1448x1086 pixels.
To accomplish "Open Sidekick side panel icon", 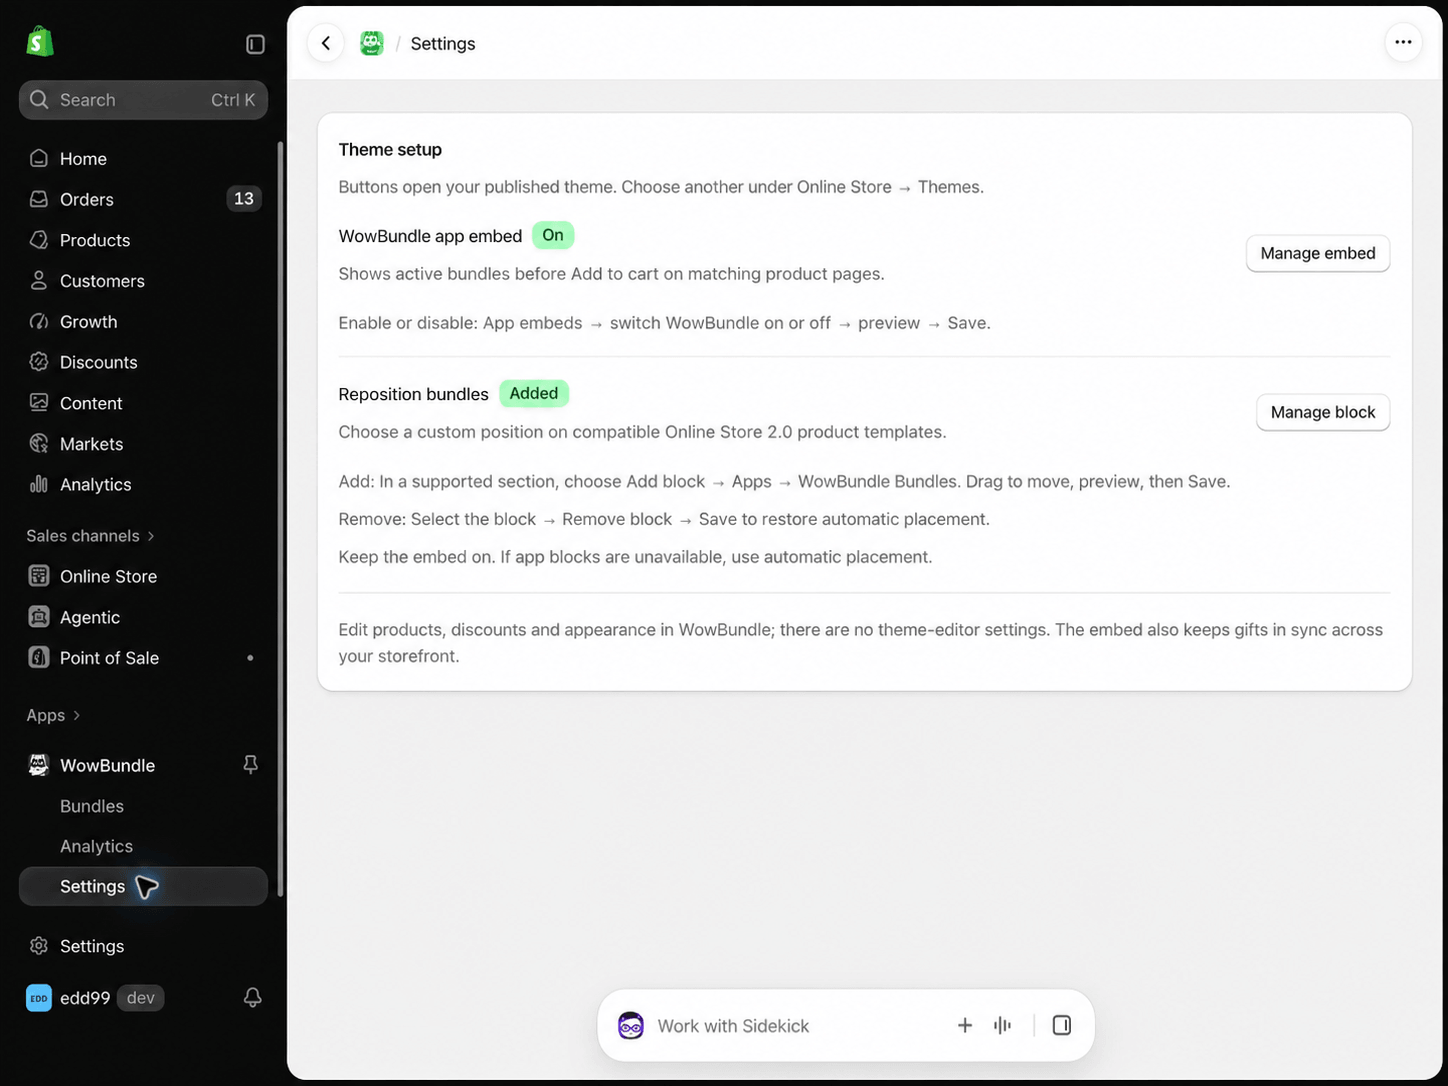I will pyautogui.click(x=1062, y=1025).
